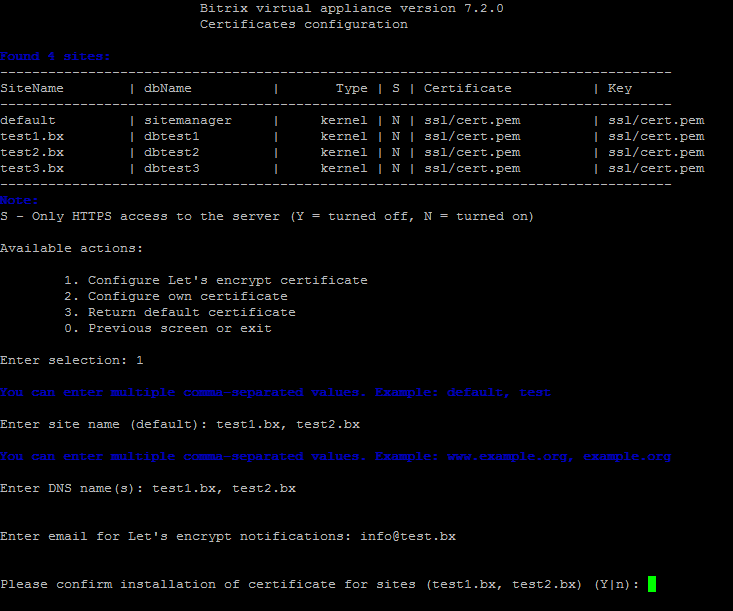Select '0. Previous screen or exit' option
The height and width of the screenshot is (611, 733).
[x=168, y=328]
